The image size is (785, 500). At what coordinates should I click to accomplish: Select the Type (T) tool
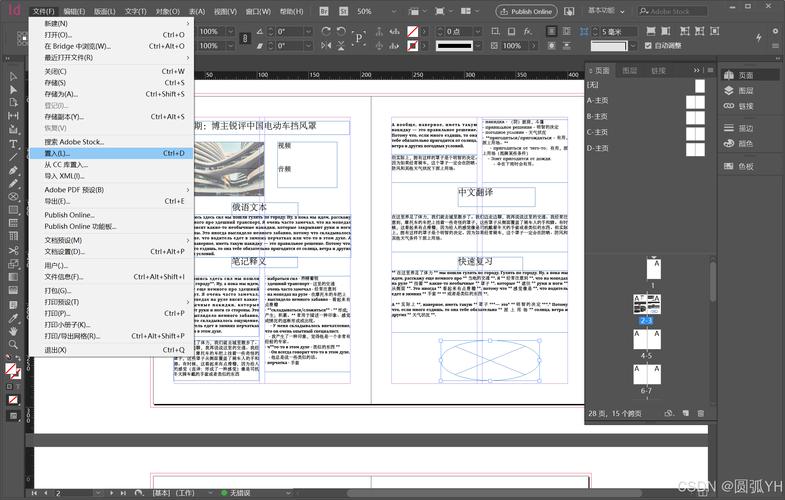click(13, 144)
